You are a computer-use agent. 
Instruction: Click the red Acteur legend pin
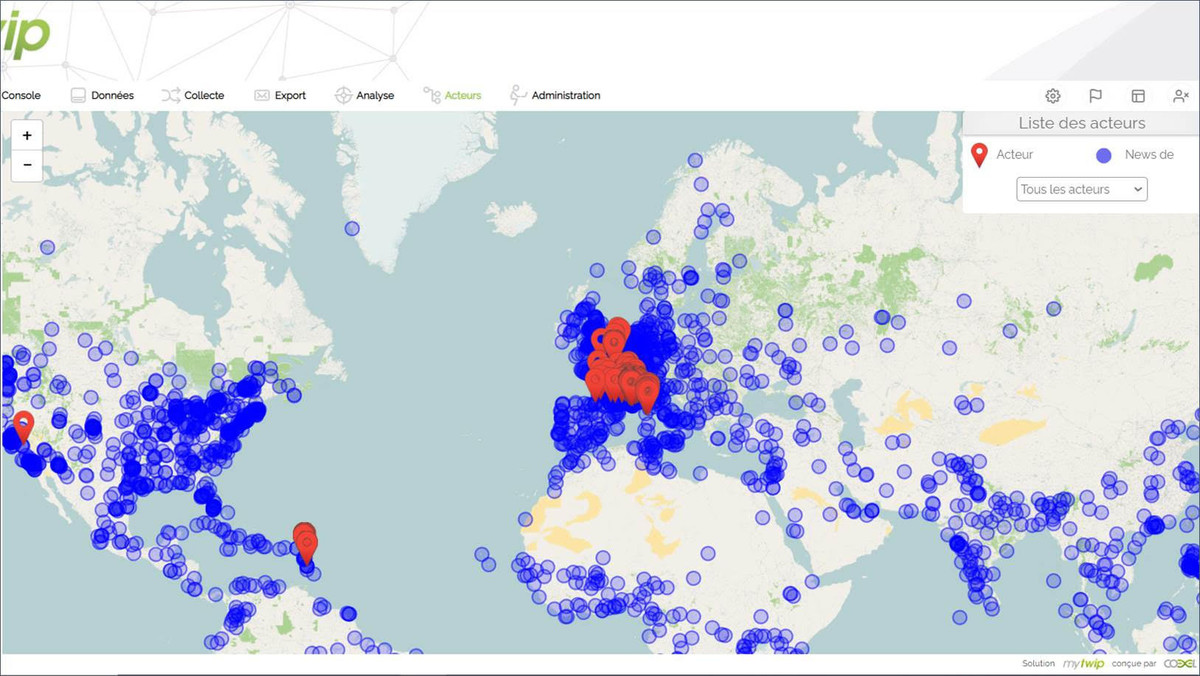pos(980,155)
